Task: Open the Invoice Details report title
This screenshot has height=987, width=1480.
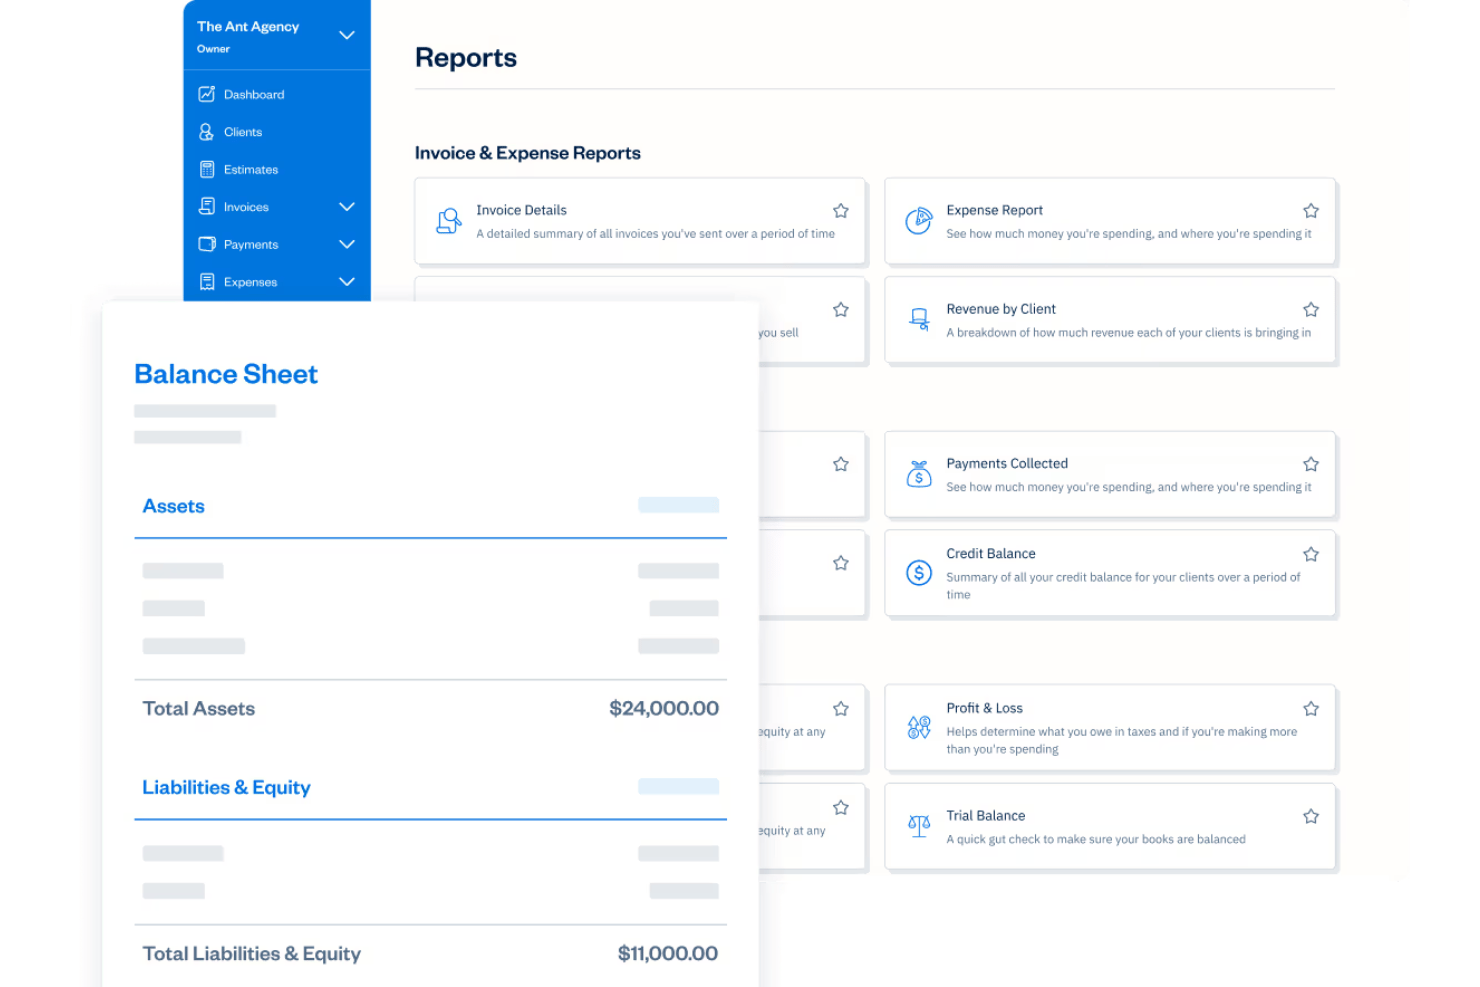Action: pos(521,210)
